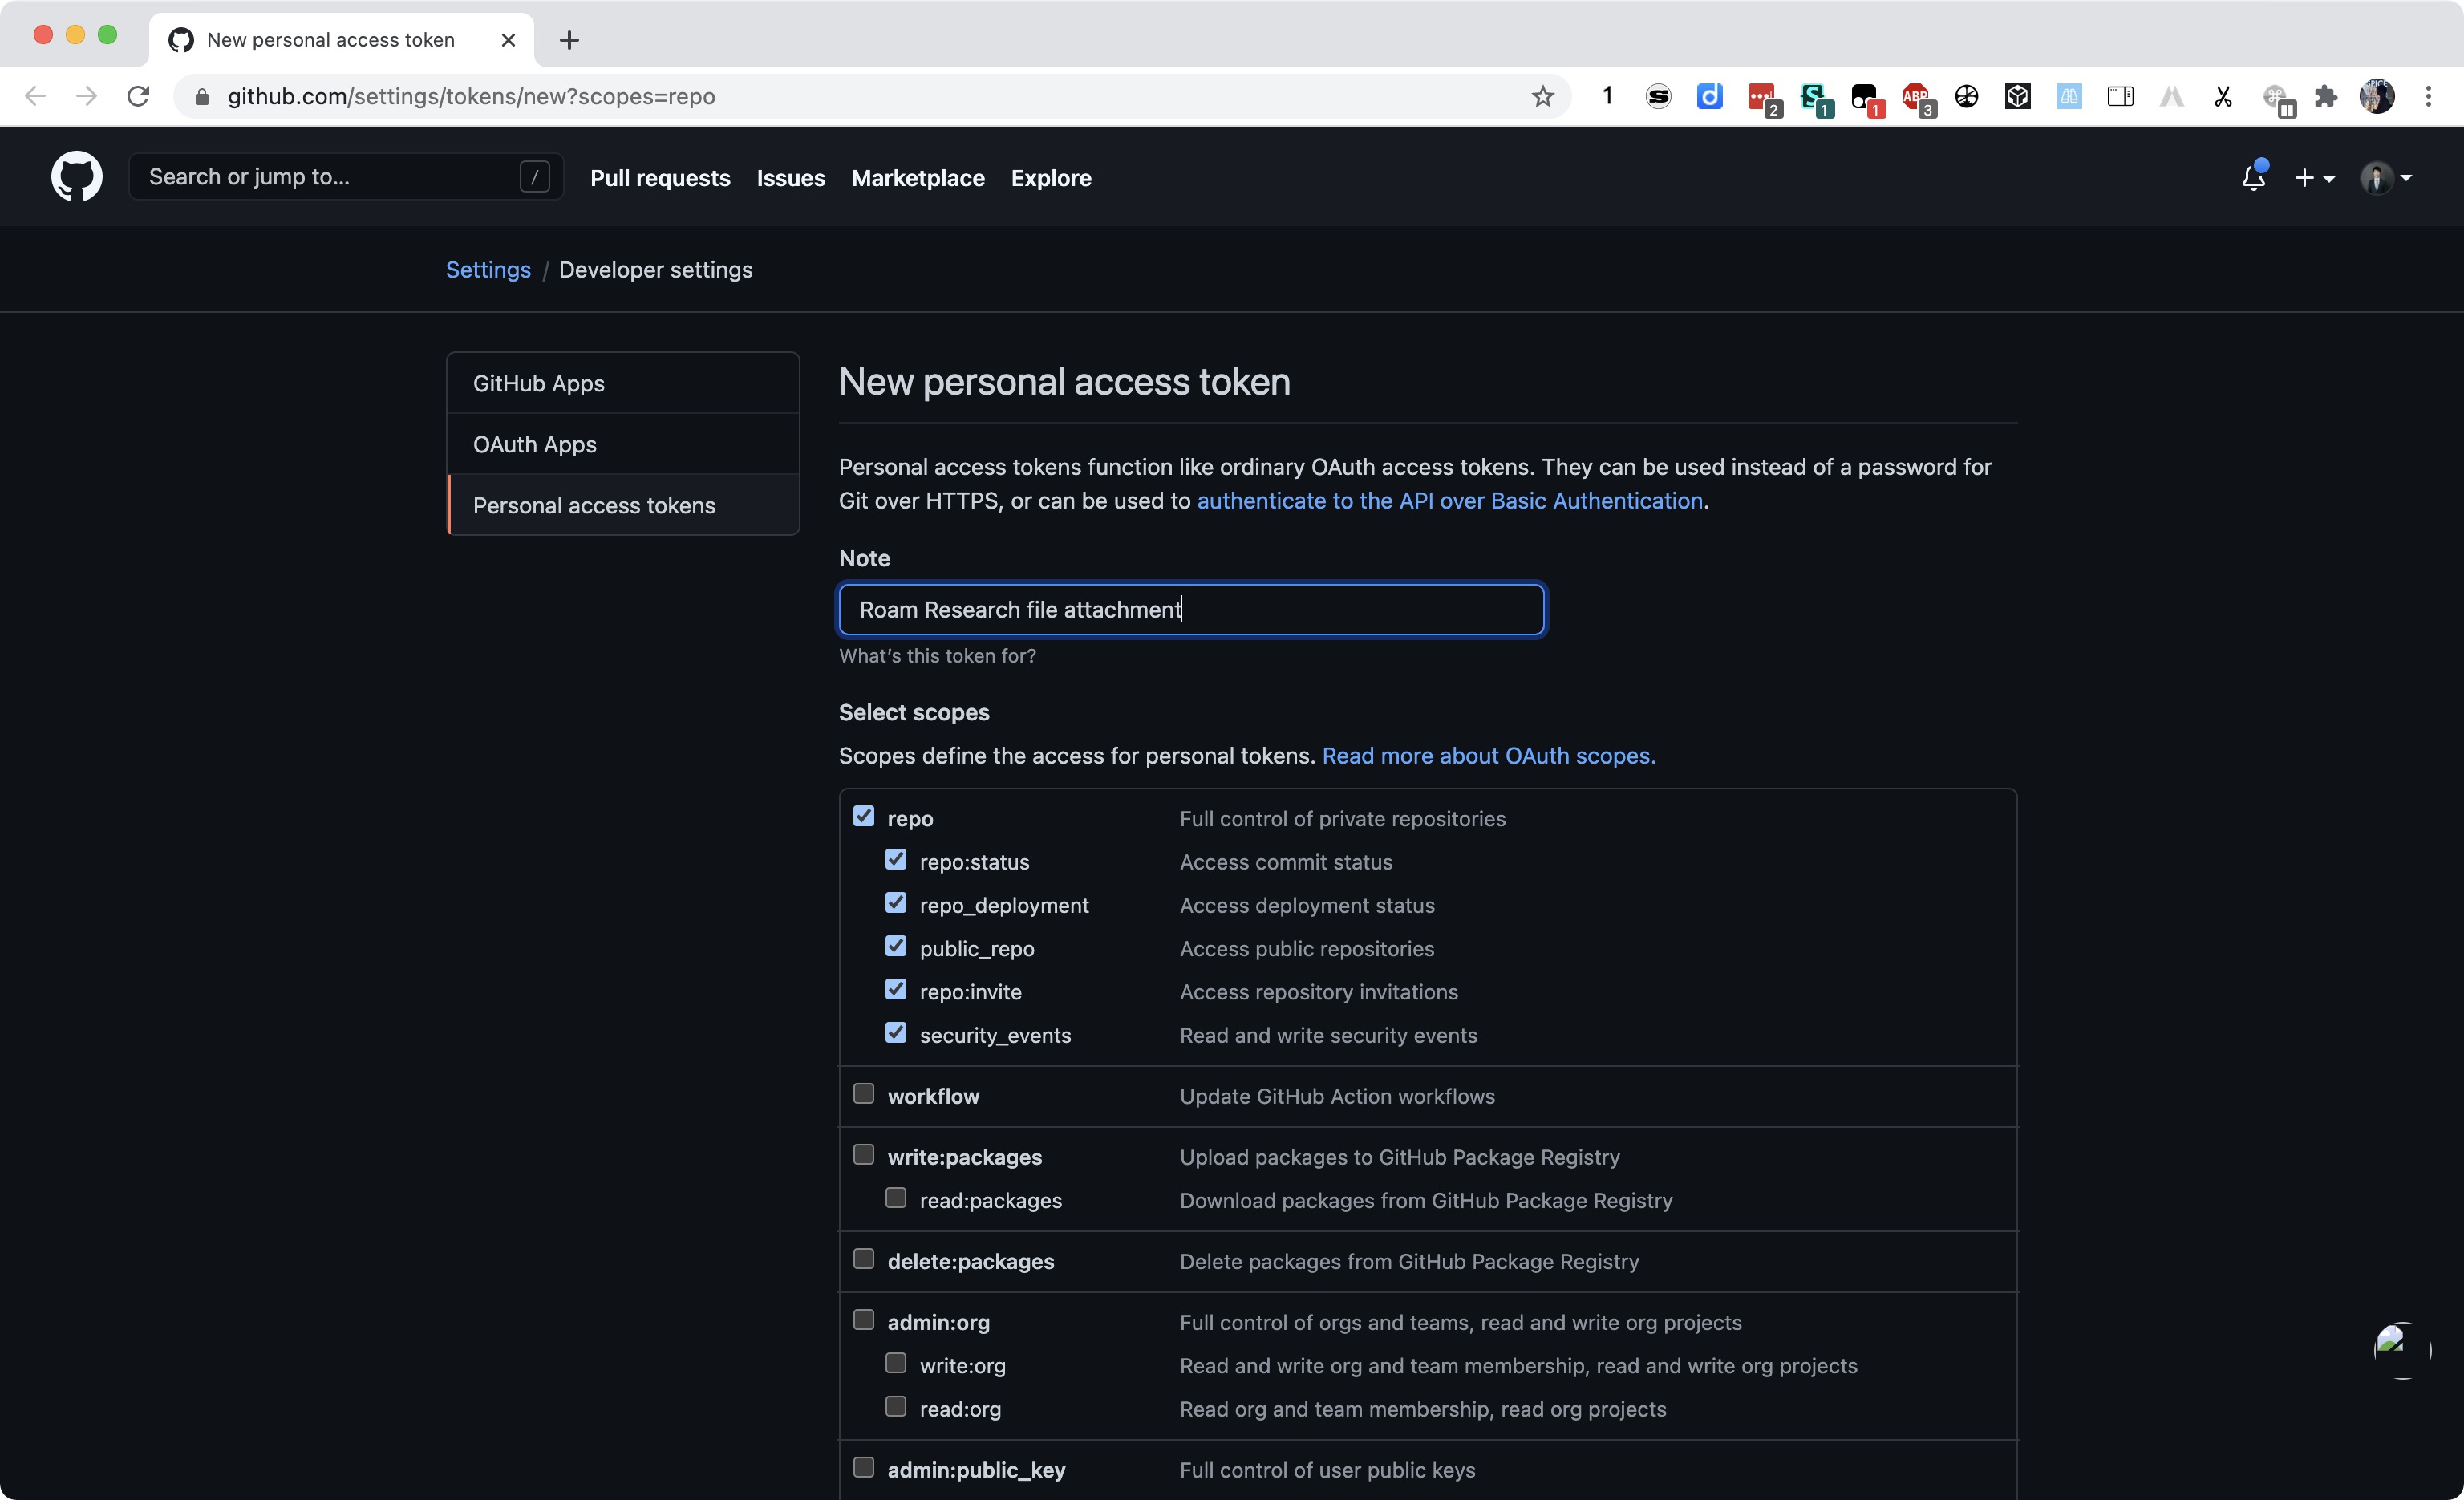Enable the write:packages scope checkbox
The height and width of the screenshot is (1500, 2464).
pos(864,1155)
